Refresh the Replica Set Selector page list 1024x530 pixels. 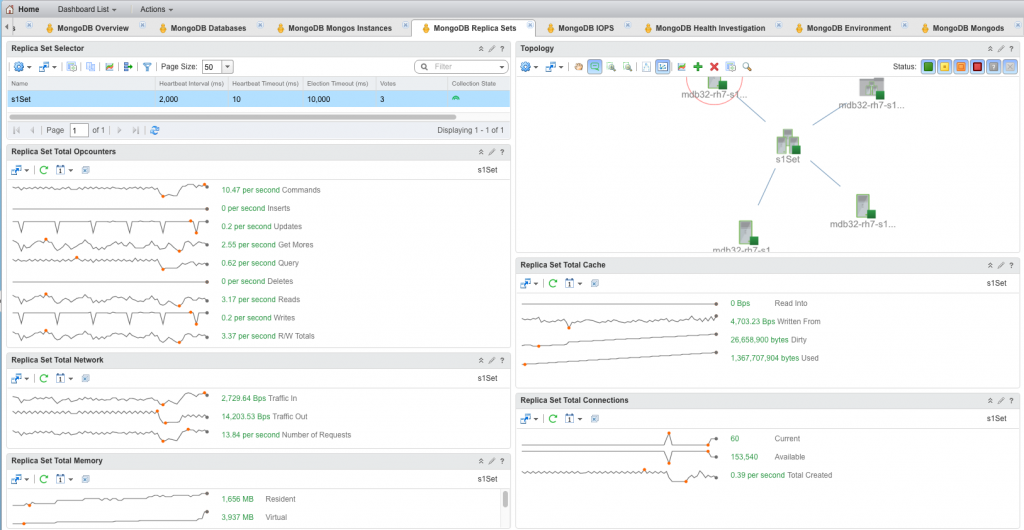pos(154,130)
